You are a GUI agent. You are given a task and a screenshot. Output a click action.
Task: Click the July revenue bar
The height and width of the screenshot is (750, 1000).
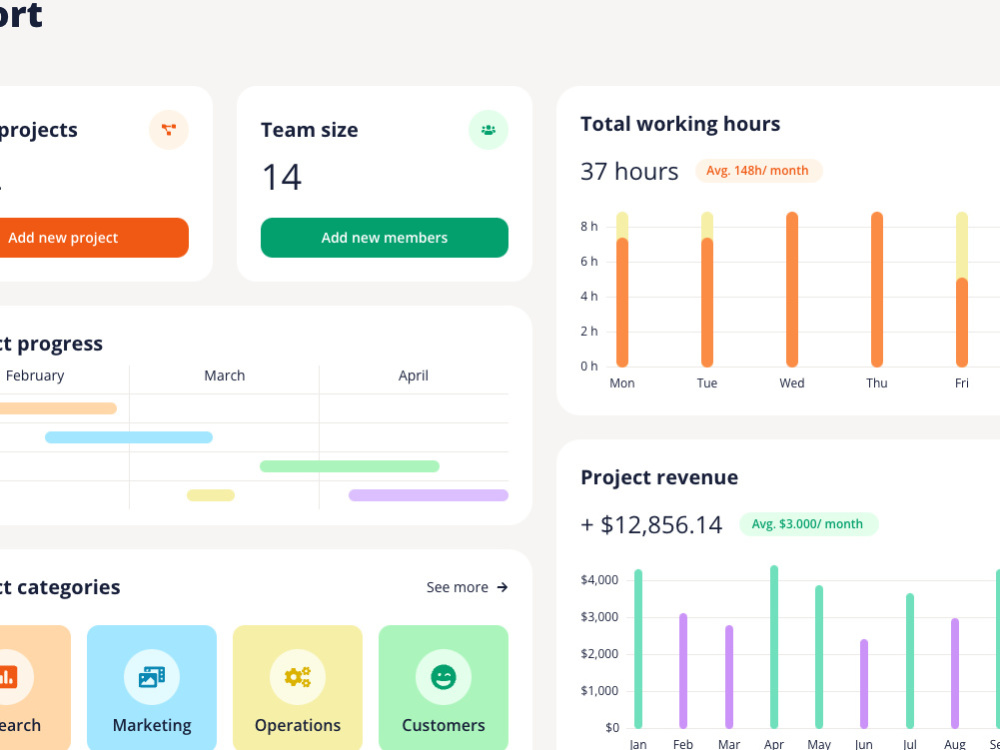910,661
